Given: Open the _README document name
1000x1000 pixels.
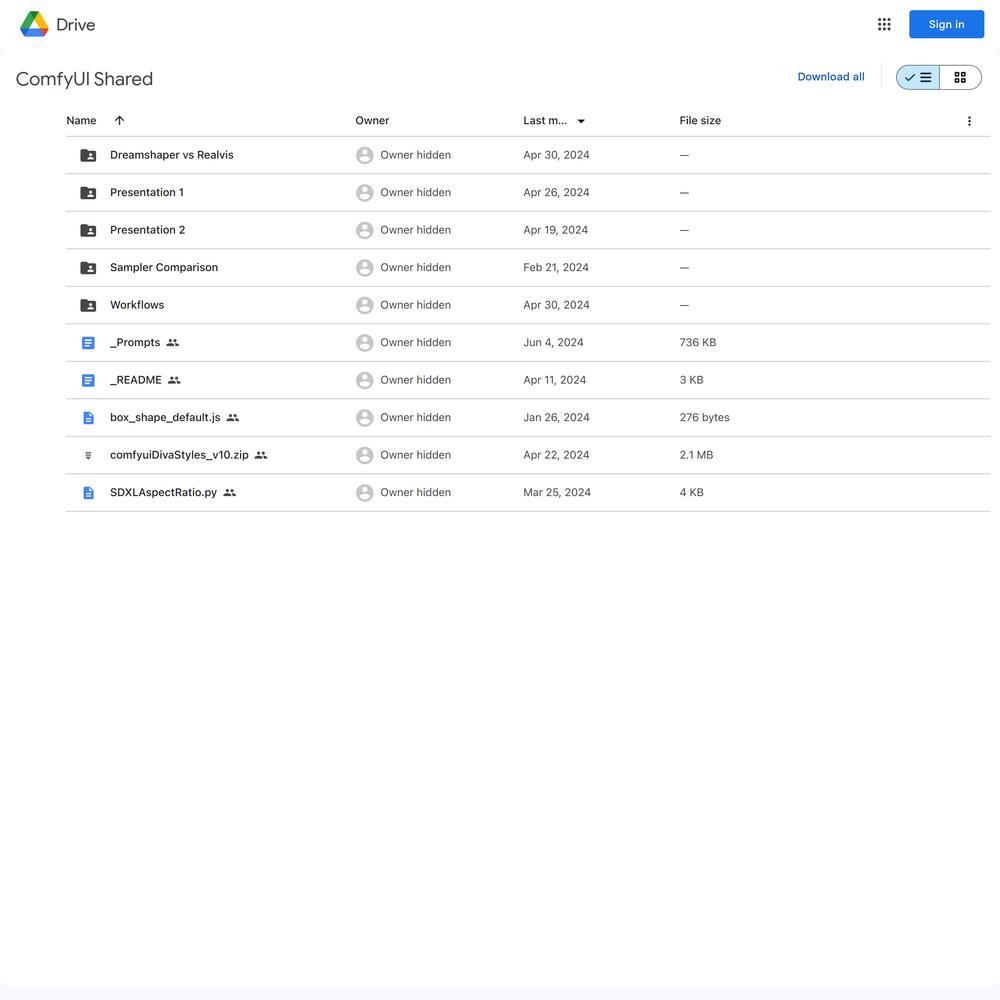Looking at the screenshot, I should point(136,380).
